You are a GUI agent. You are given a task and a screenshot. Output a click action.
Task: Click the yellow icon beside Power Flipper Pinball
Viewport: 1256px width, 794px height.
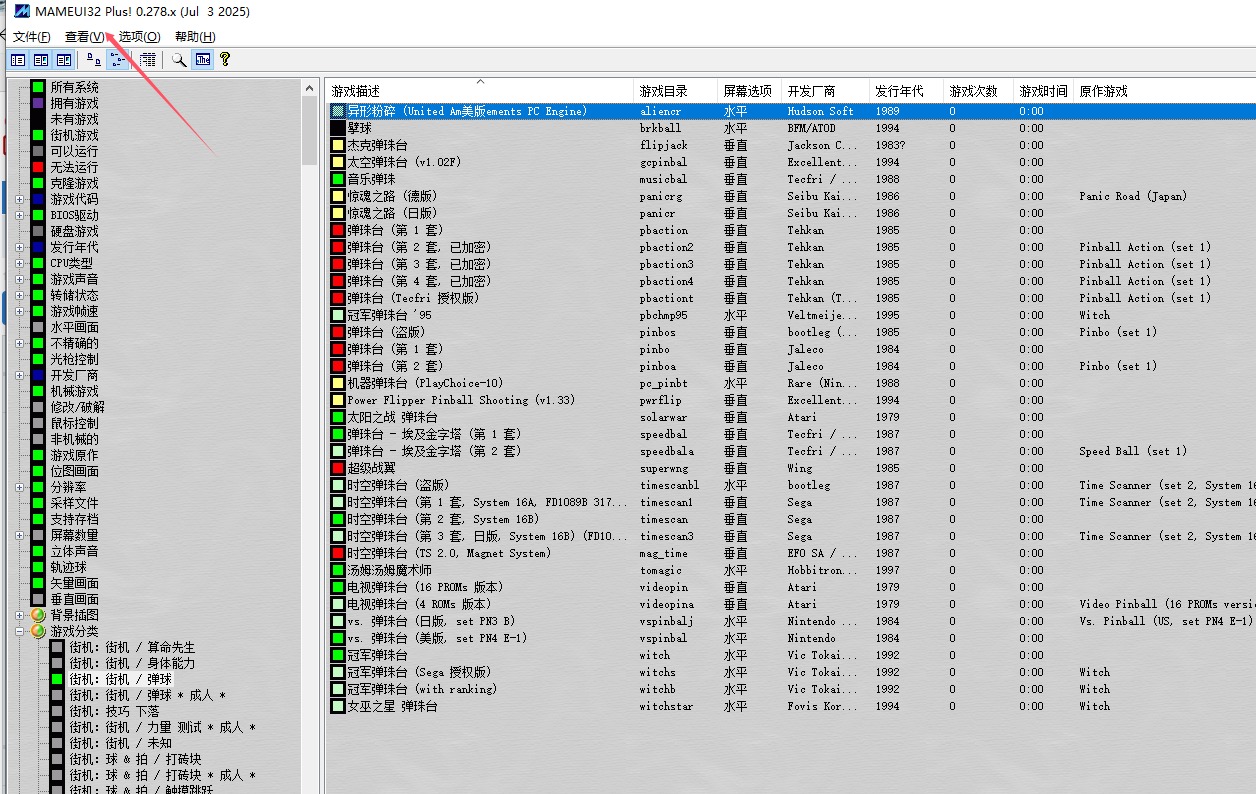pyautogui.click(x=338, y=400)
